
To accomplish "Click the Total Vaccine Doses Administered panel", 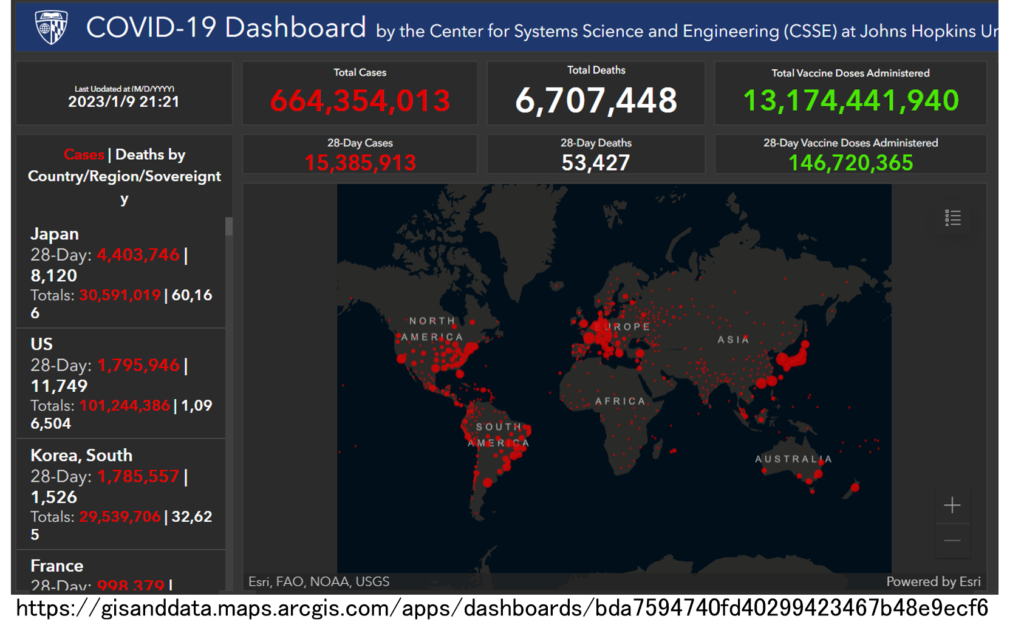I will click(850, 93).
